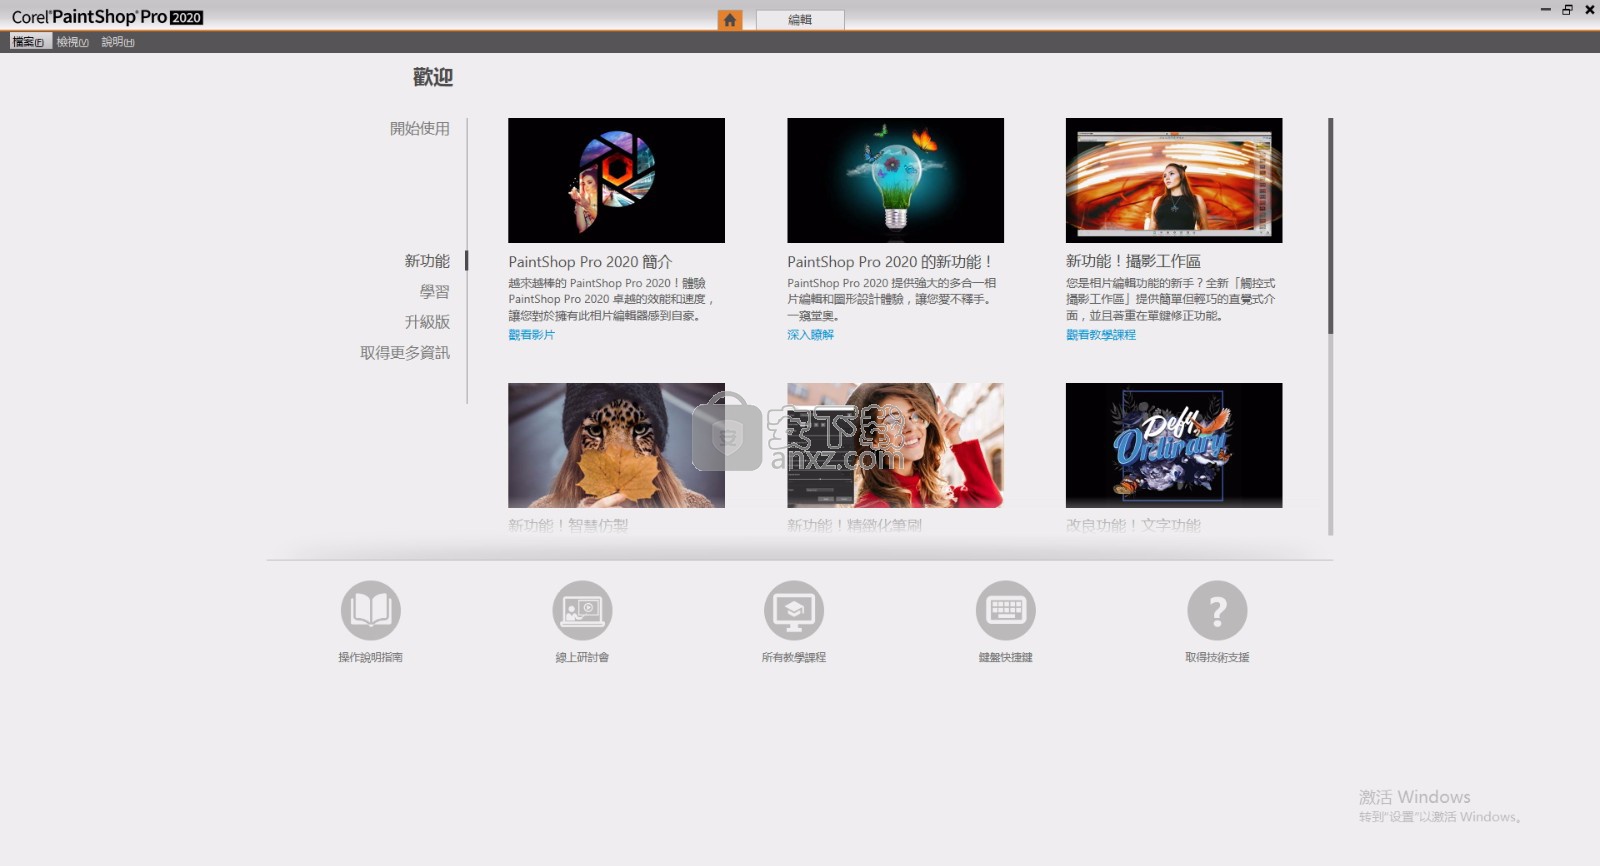1600x866 pixels.
Task: Select 取得更多資訊 in the sidebar
Action: click(405, 353)
